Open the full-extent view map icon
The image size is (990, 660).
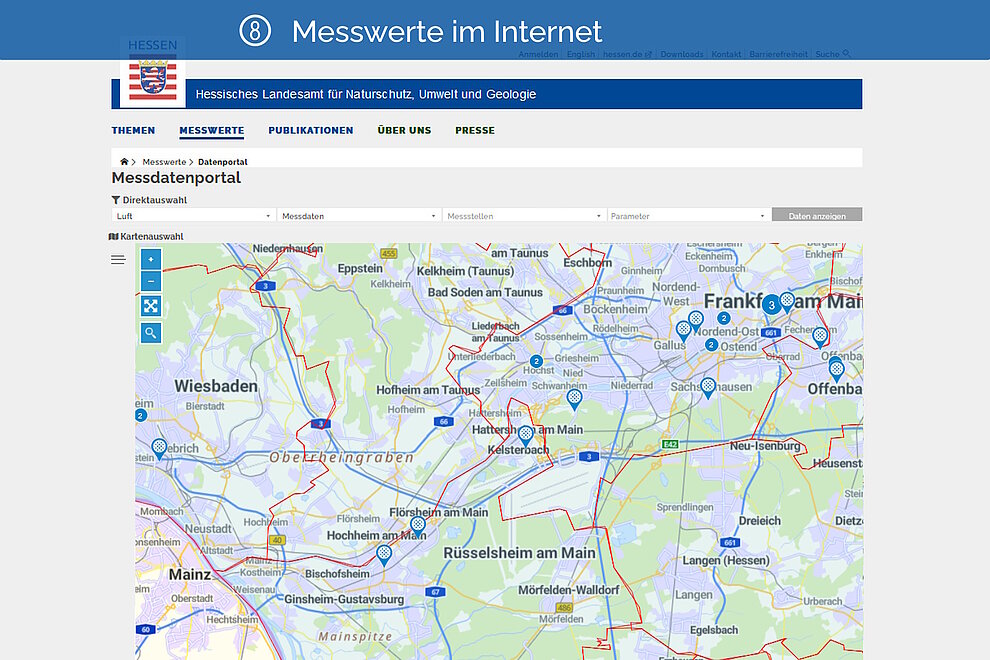(x=150, y=306)
